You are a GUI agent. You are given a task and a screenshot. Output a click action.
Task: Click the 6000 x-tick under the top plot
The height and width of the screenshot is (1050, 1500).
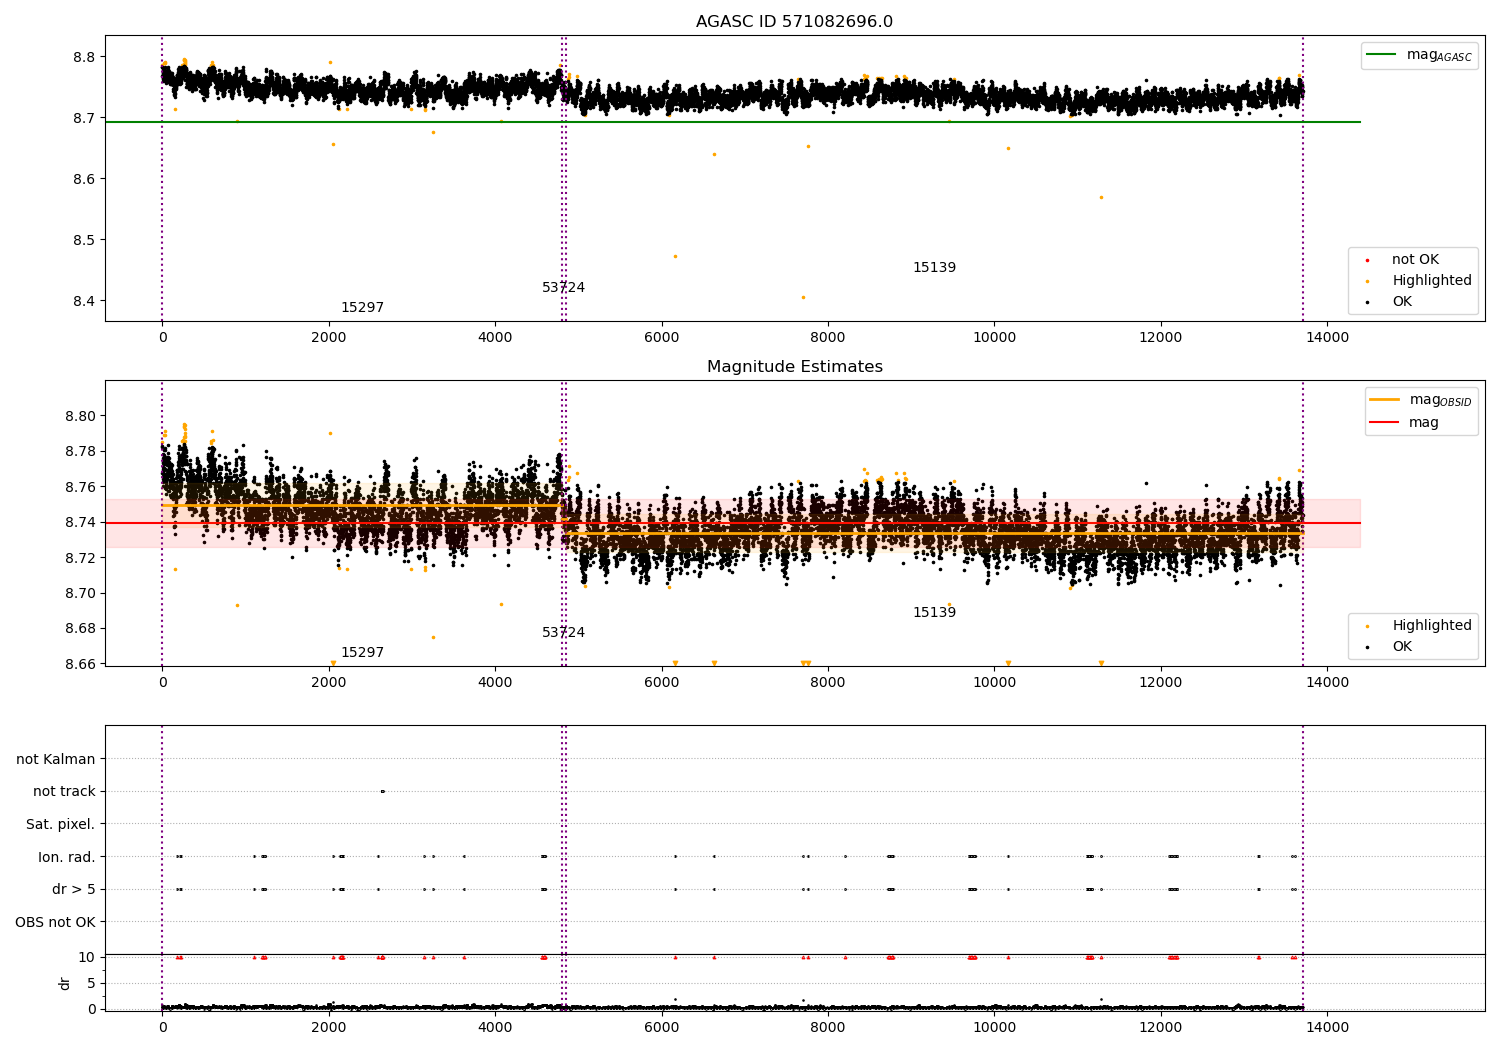[x=661, y=338]
